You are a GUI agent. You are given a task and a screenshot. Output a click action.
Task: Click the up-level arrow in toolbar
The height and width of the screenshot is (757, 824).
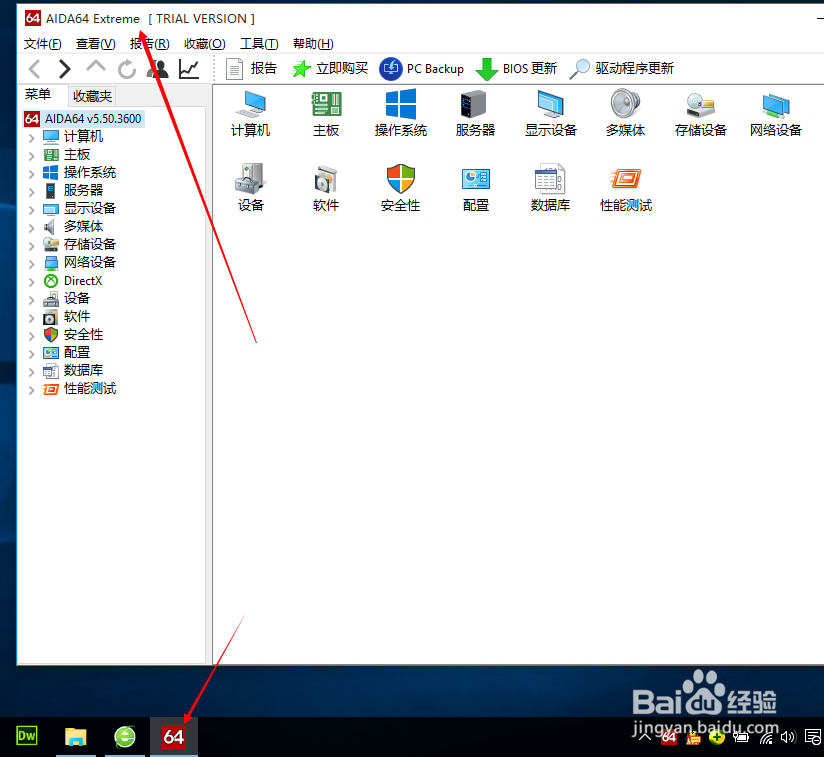click(96, 67)
